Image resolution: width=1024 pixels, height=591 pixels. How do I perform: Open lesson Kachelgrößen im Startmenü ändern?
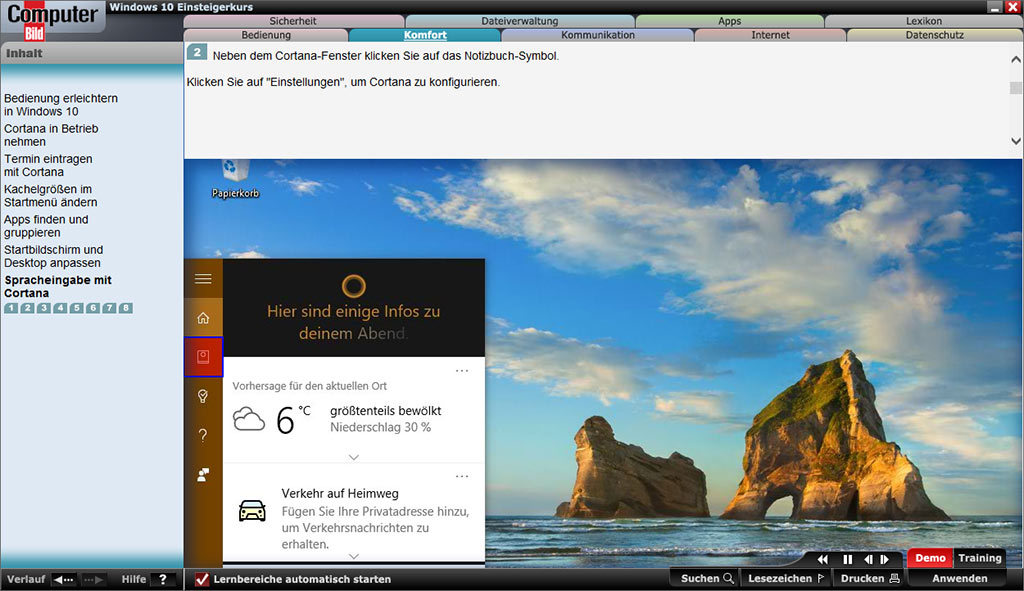[x=50, y=196]
